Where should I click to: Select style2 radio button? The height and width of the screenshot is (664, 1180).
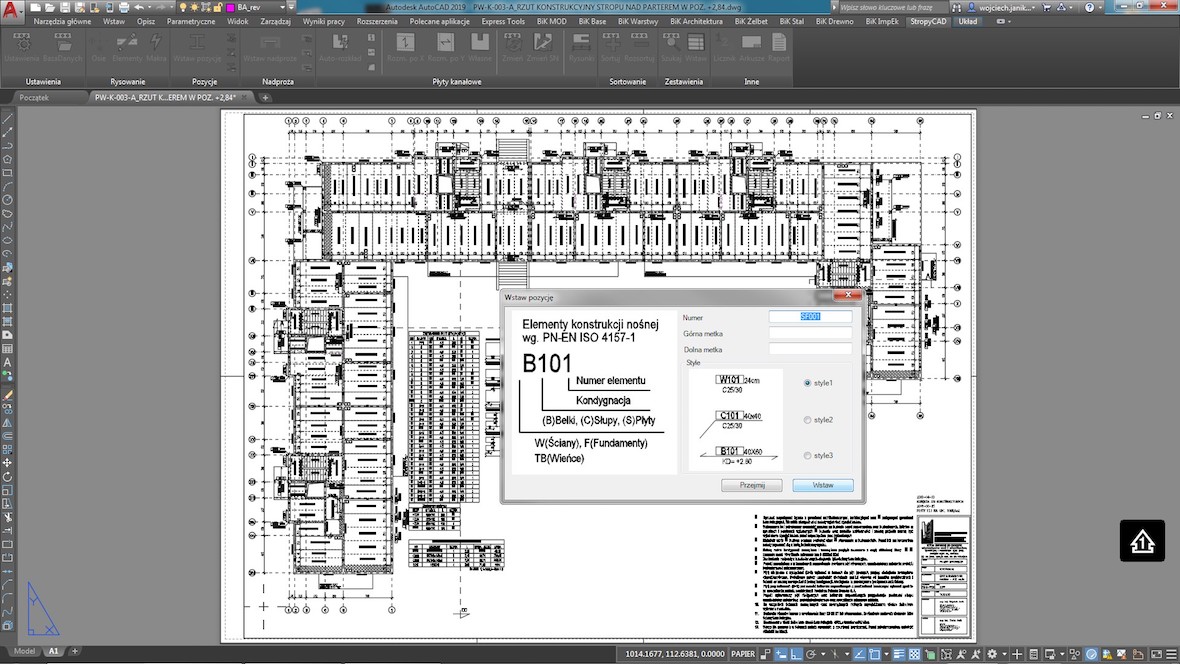pos(807,420)
